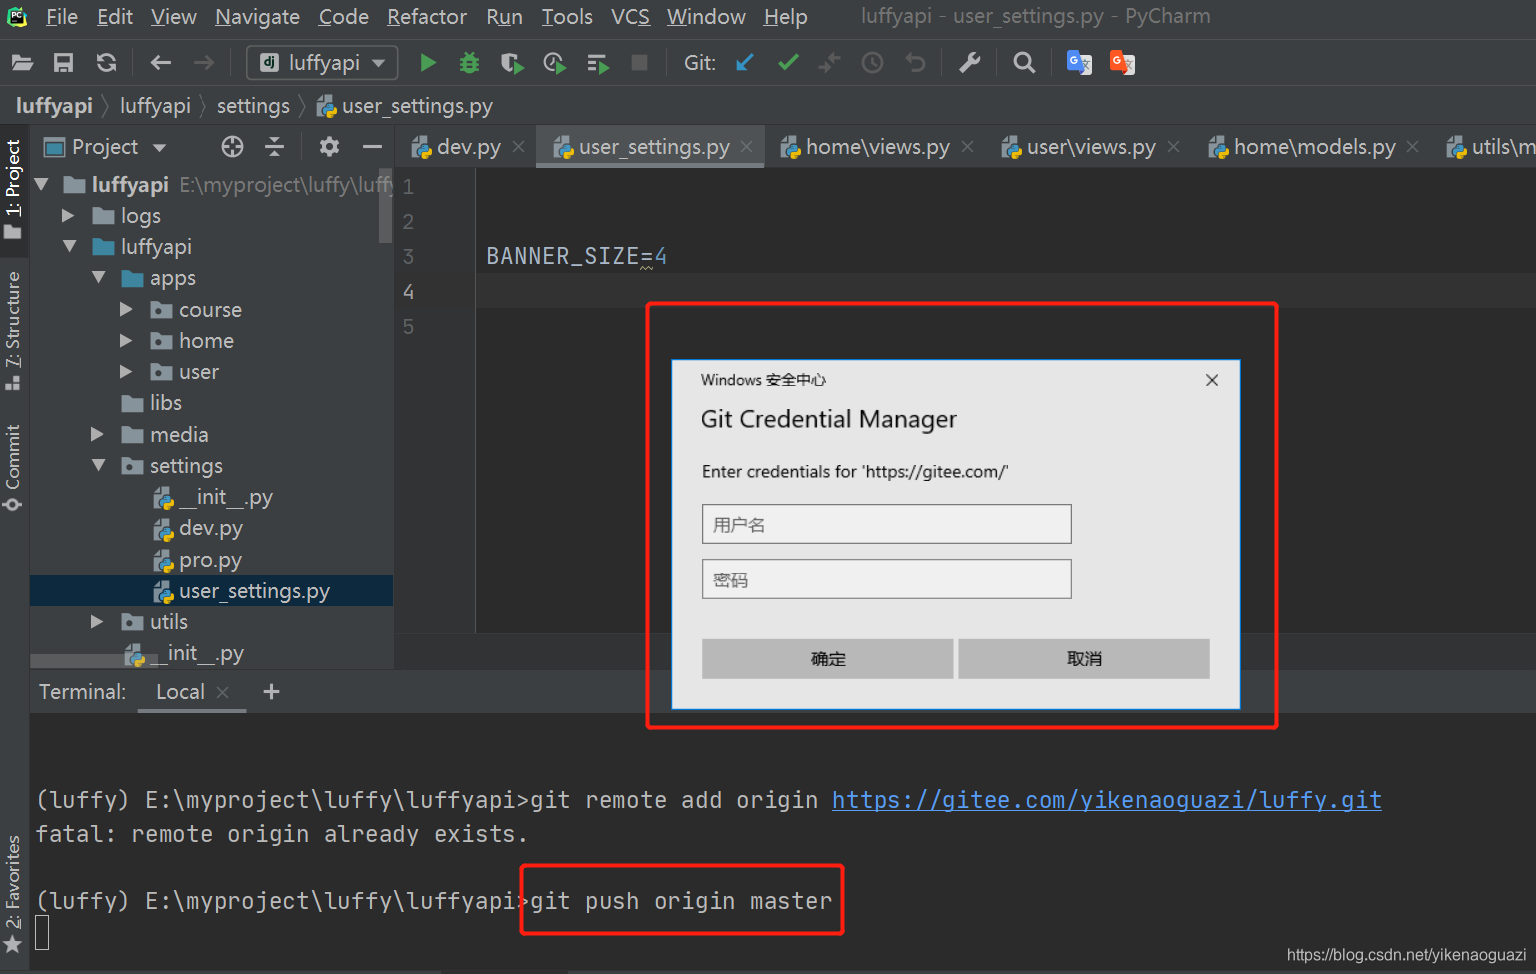Click the Git rollback undo icon
The height and width of the screenshot is (974, 1536).
coord(915,63)
